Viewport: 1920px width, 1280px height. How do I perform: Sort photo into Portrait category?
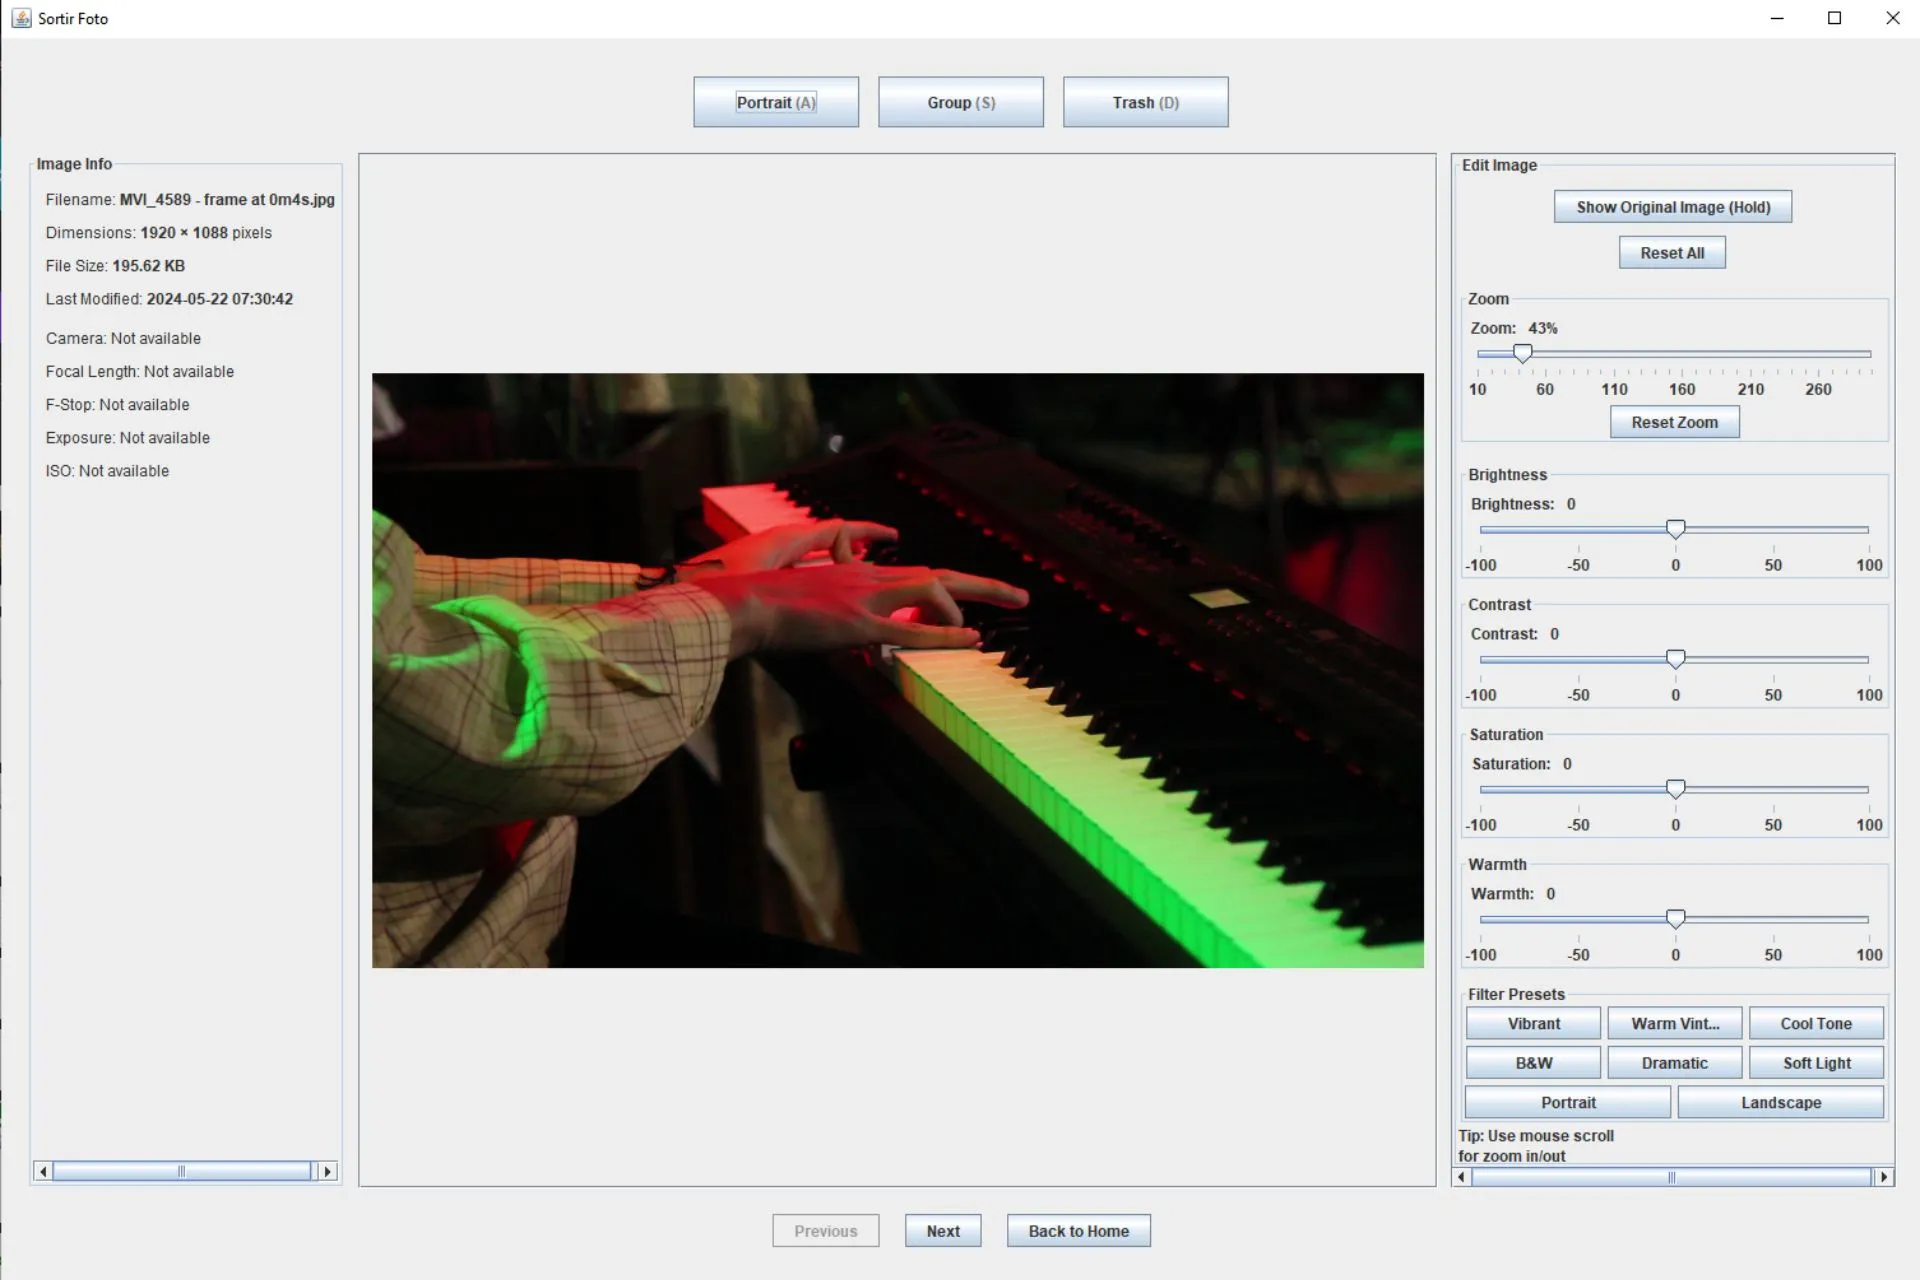coord(776,102)
